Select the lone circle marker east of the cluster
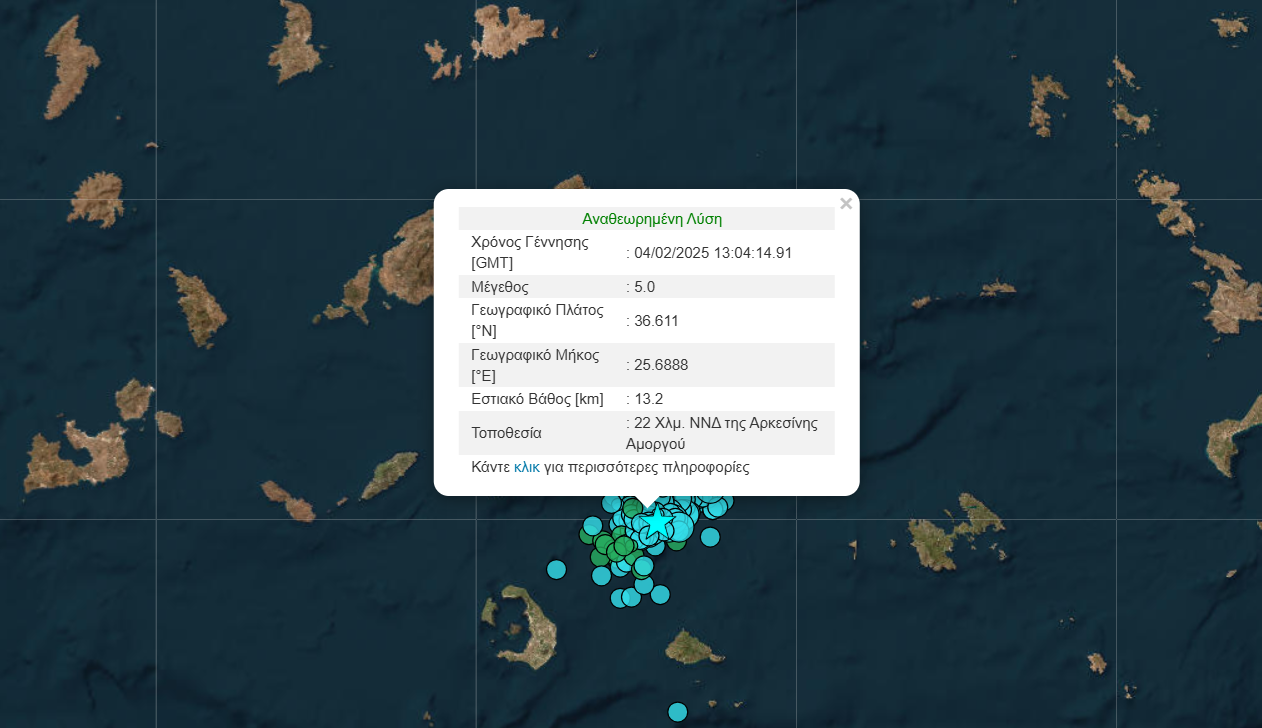The height and width of the screenshot is (728, 1262). click(710, 537)
